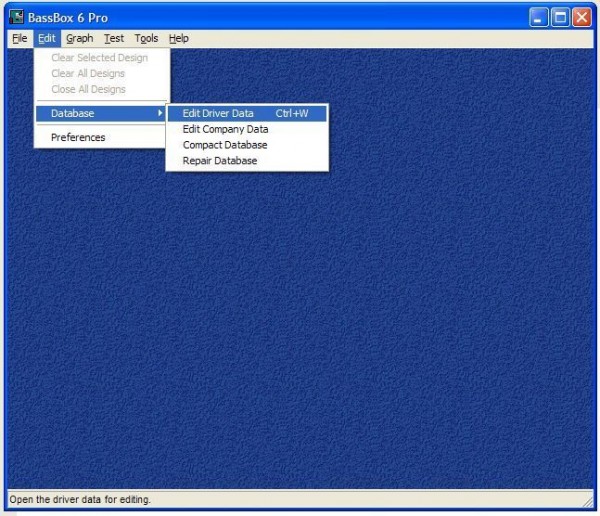Maximize the BassBox 6 Pro window
The width and height of the screenshot is (600, 516).
560,17
